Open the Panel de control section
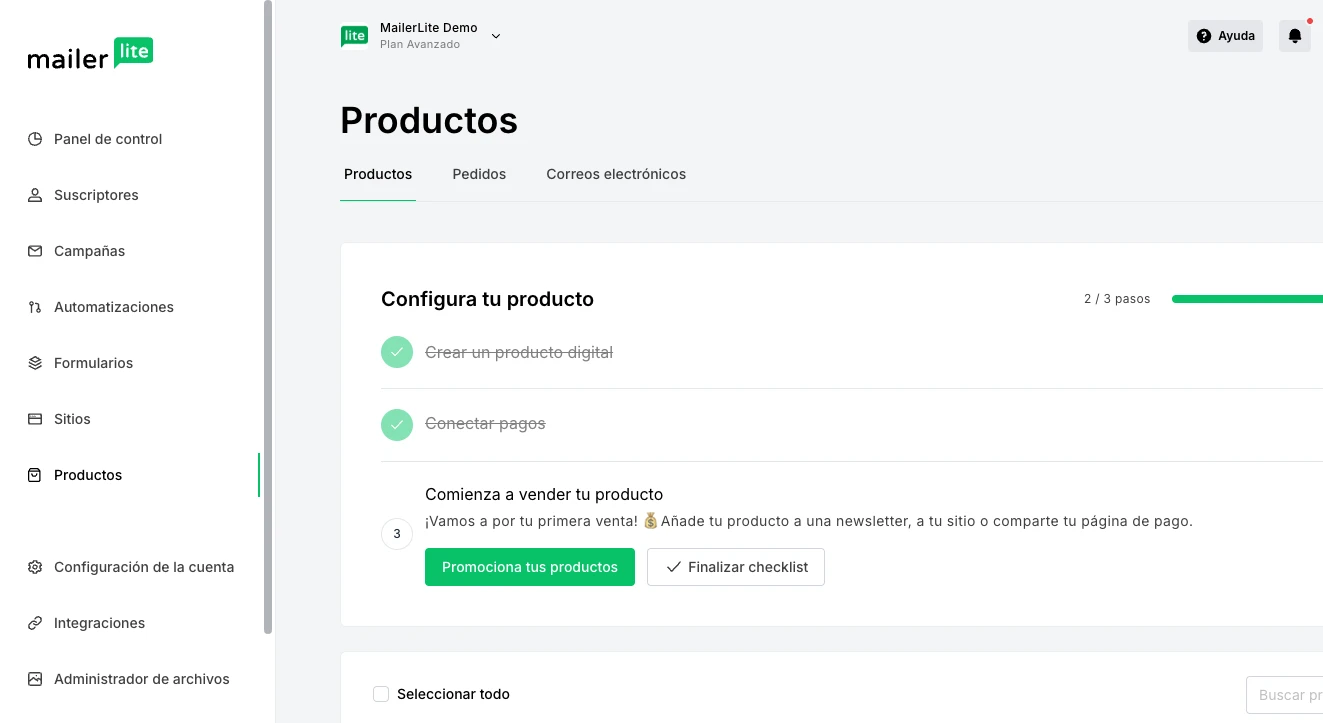 click(36, 139)
